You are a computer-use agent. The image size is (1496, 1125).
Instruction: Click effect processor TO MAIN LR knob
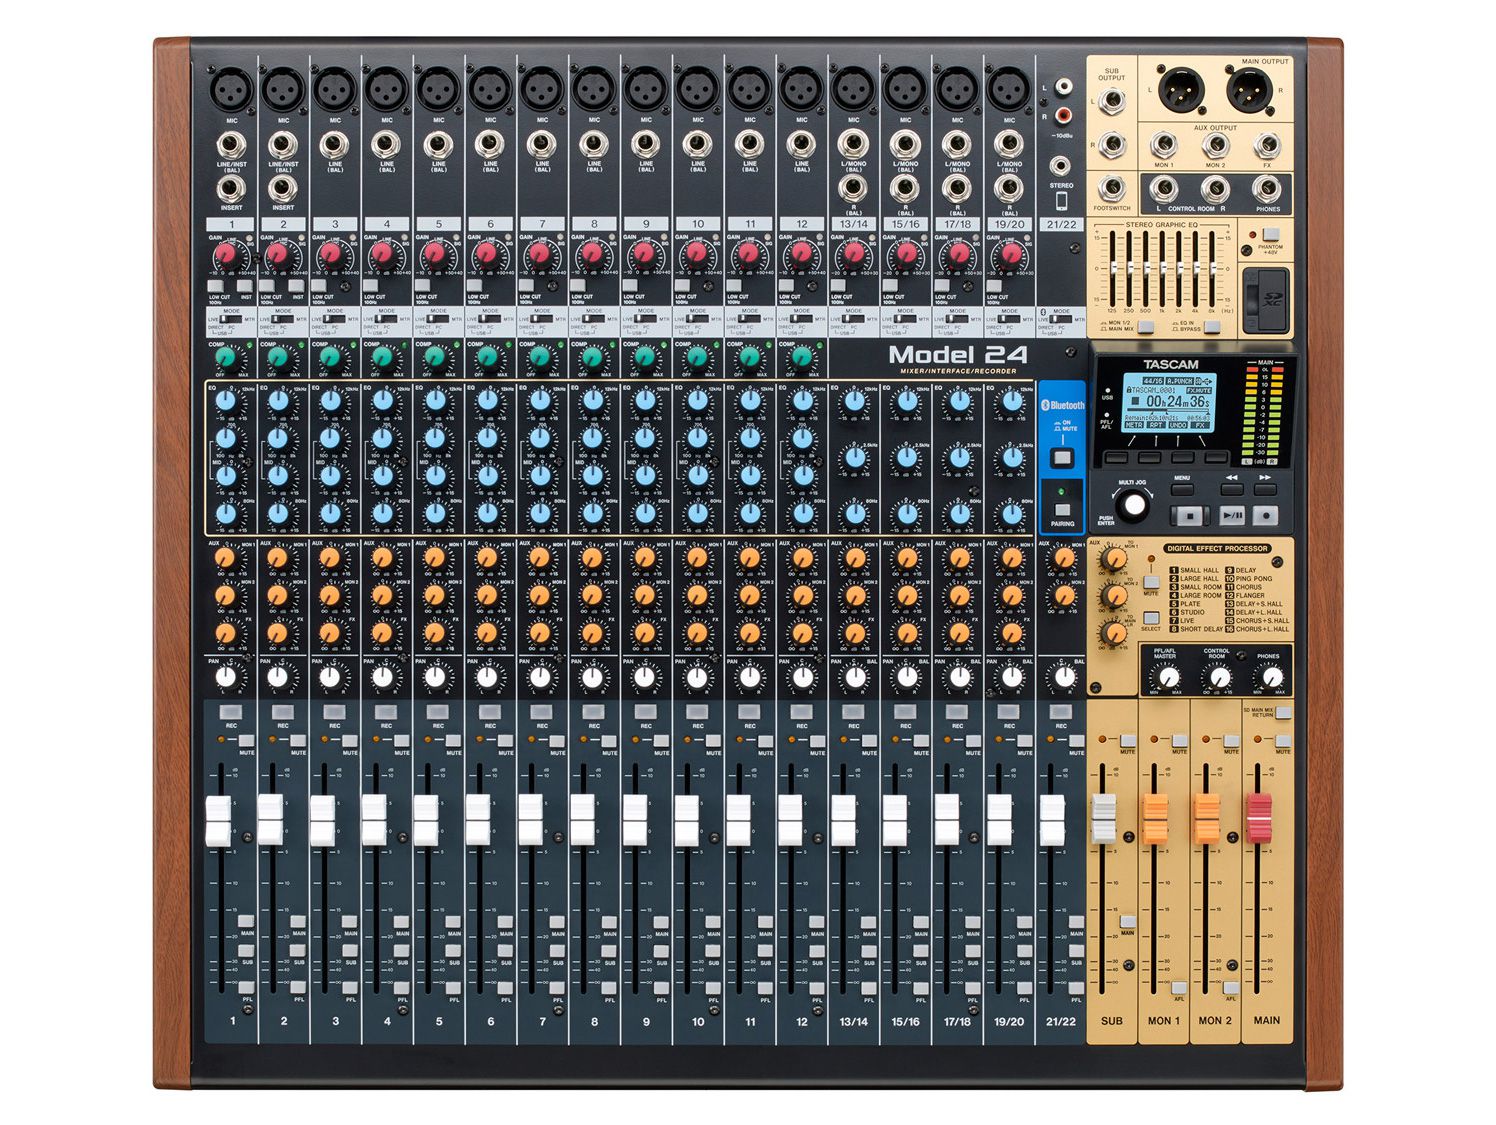pos(1113,633)
